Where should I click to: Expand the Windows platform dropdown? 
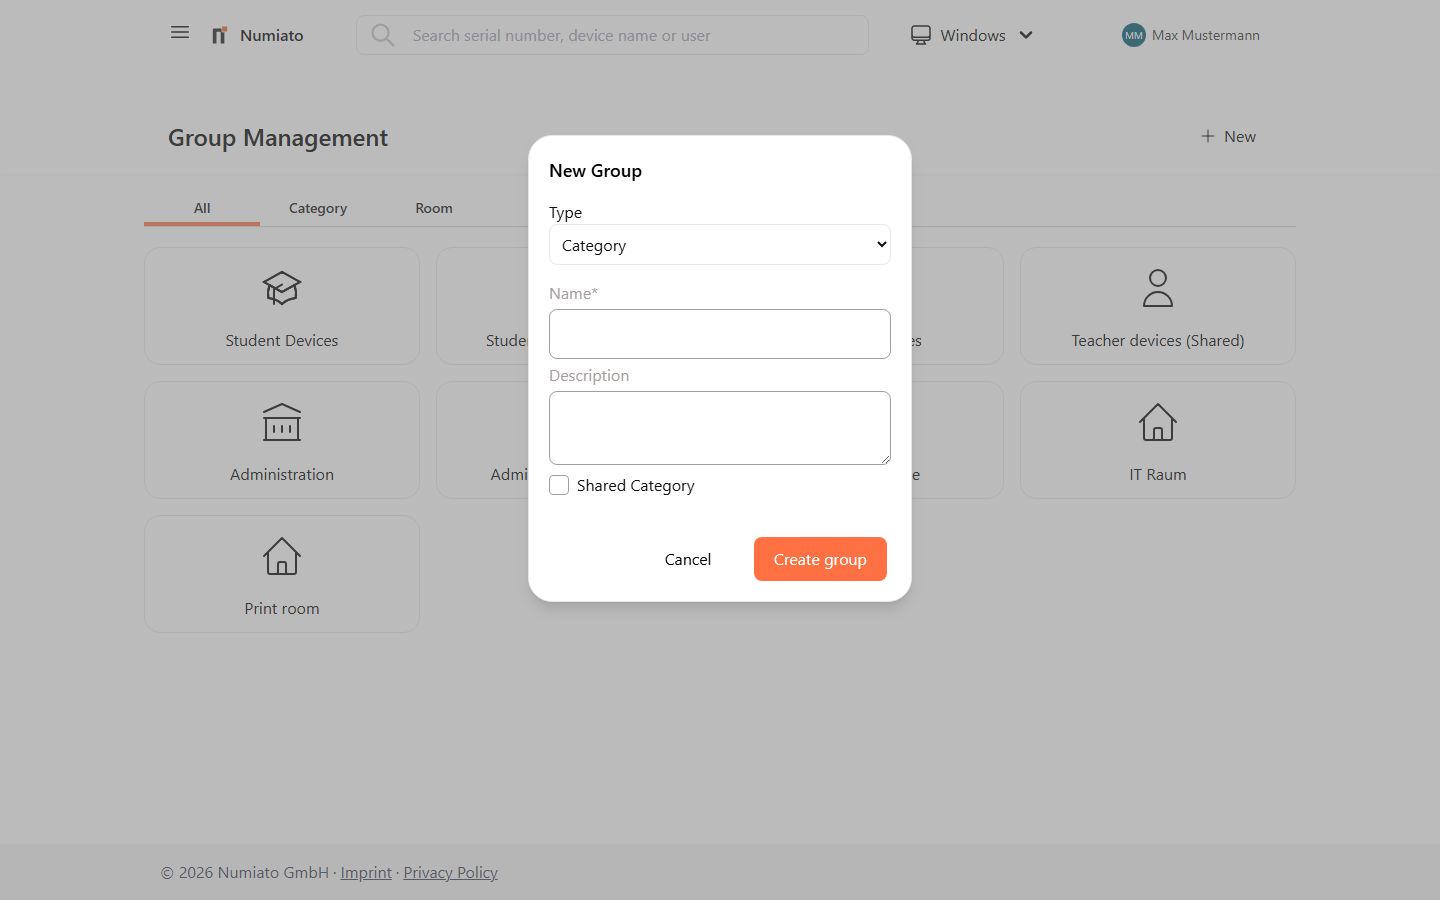point(1026,35)
